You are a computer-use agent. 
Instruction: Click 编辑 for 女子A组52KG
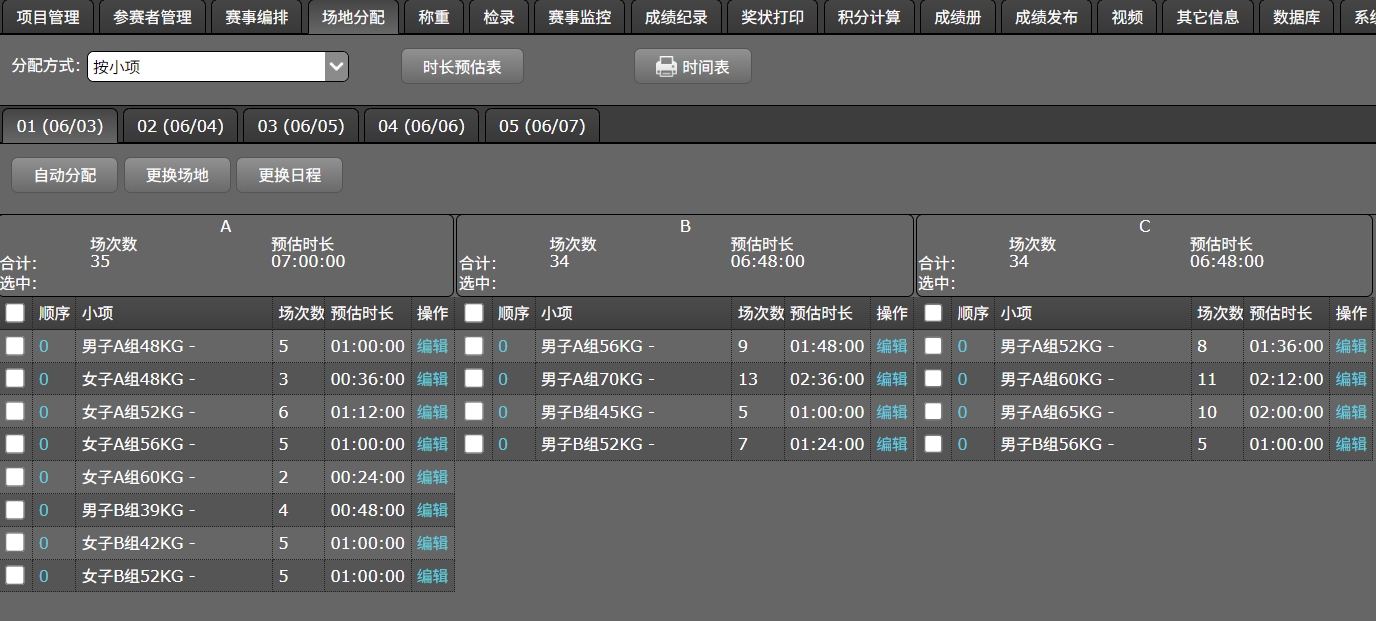point(432,411)
